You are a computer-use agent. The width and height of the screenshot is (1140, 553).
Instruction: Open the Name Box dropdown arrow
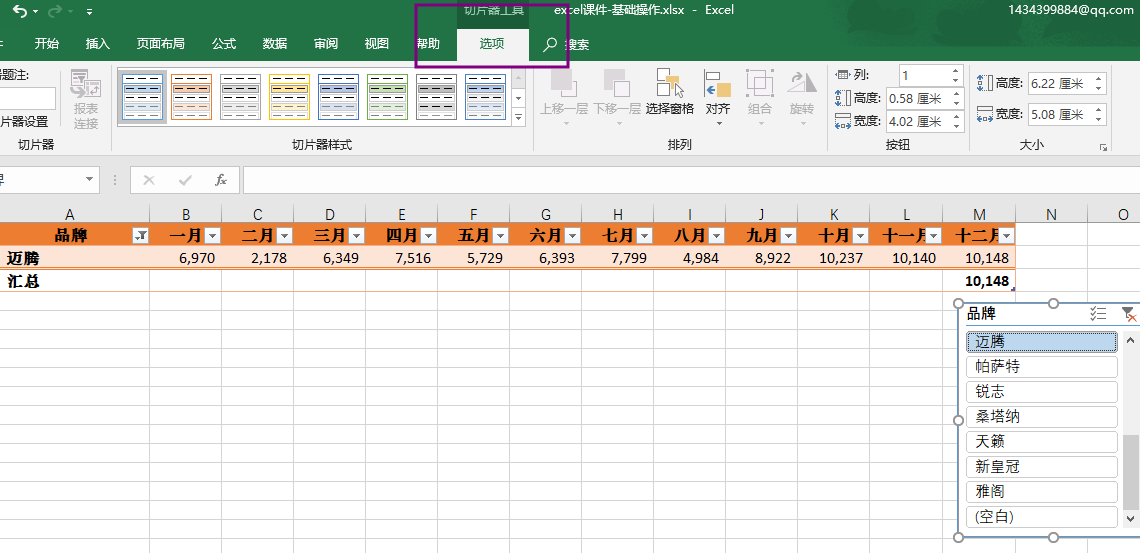point(89,179)
